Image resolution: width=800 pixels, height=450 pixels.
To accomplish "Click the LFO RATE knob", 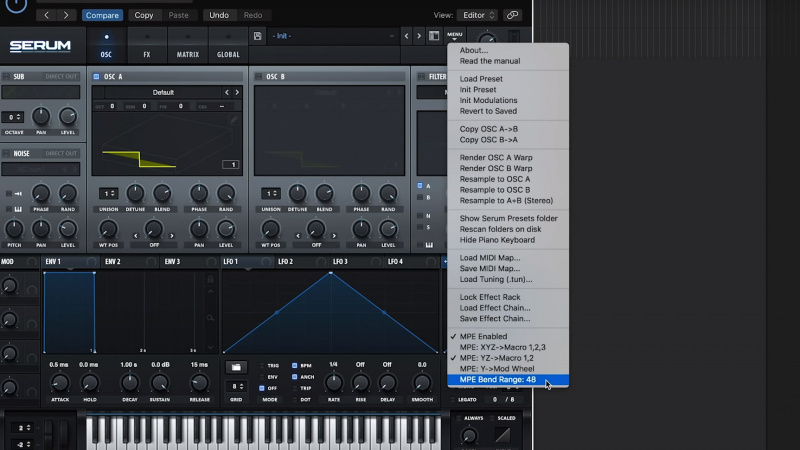I will click(x=334, y=383).
